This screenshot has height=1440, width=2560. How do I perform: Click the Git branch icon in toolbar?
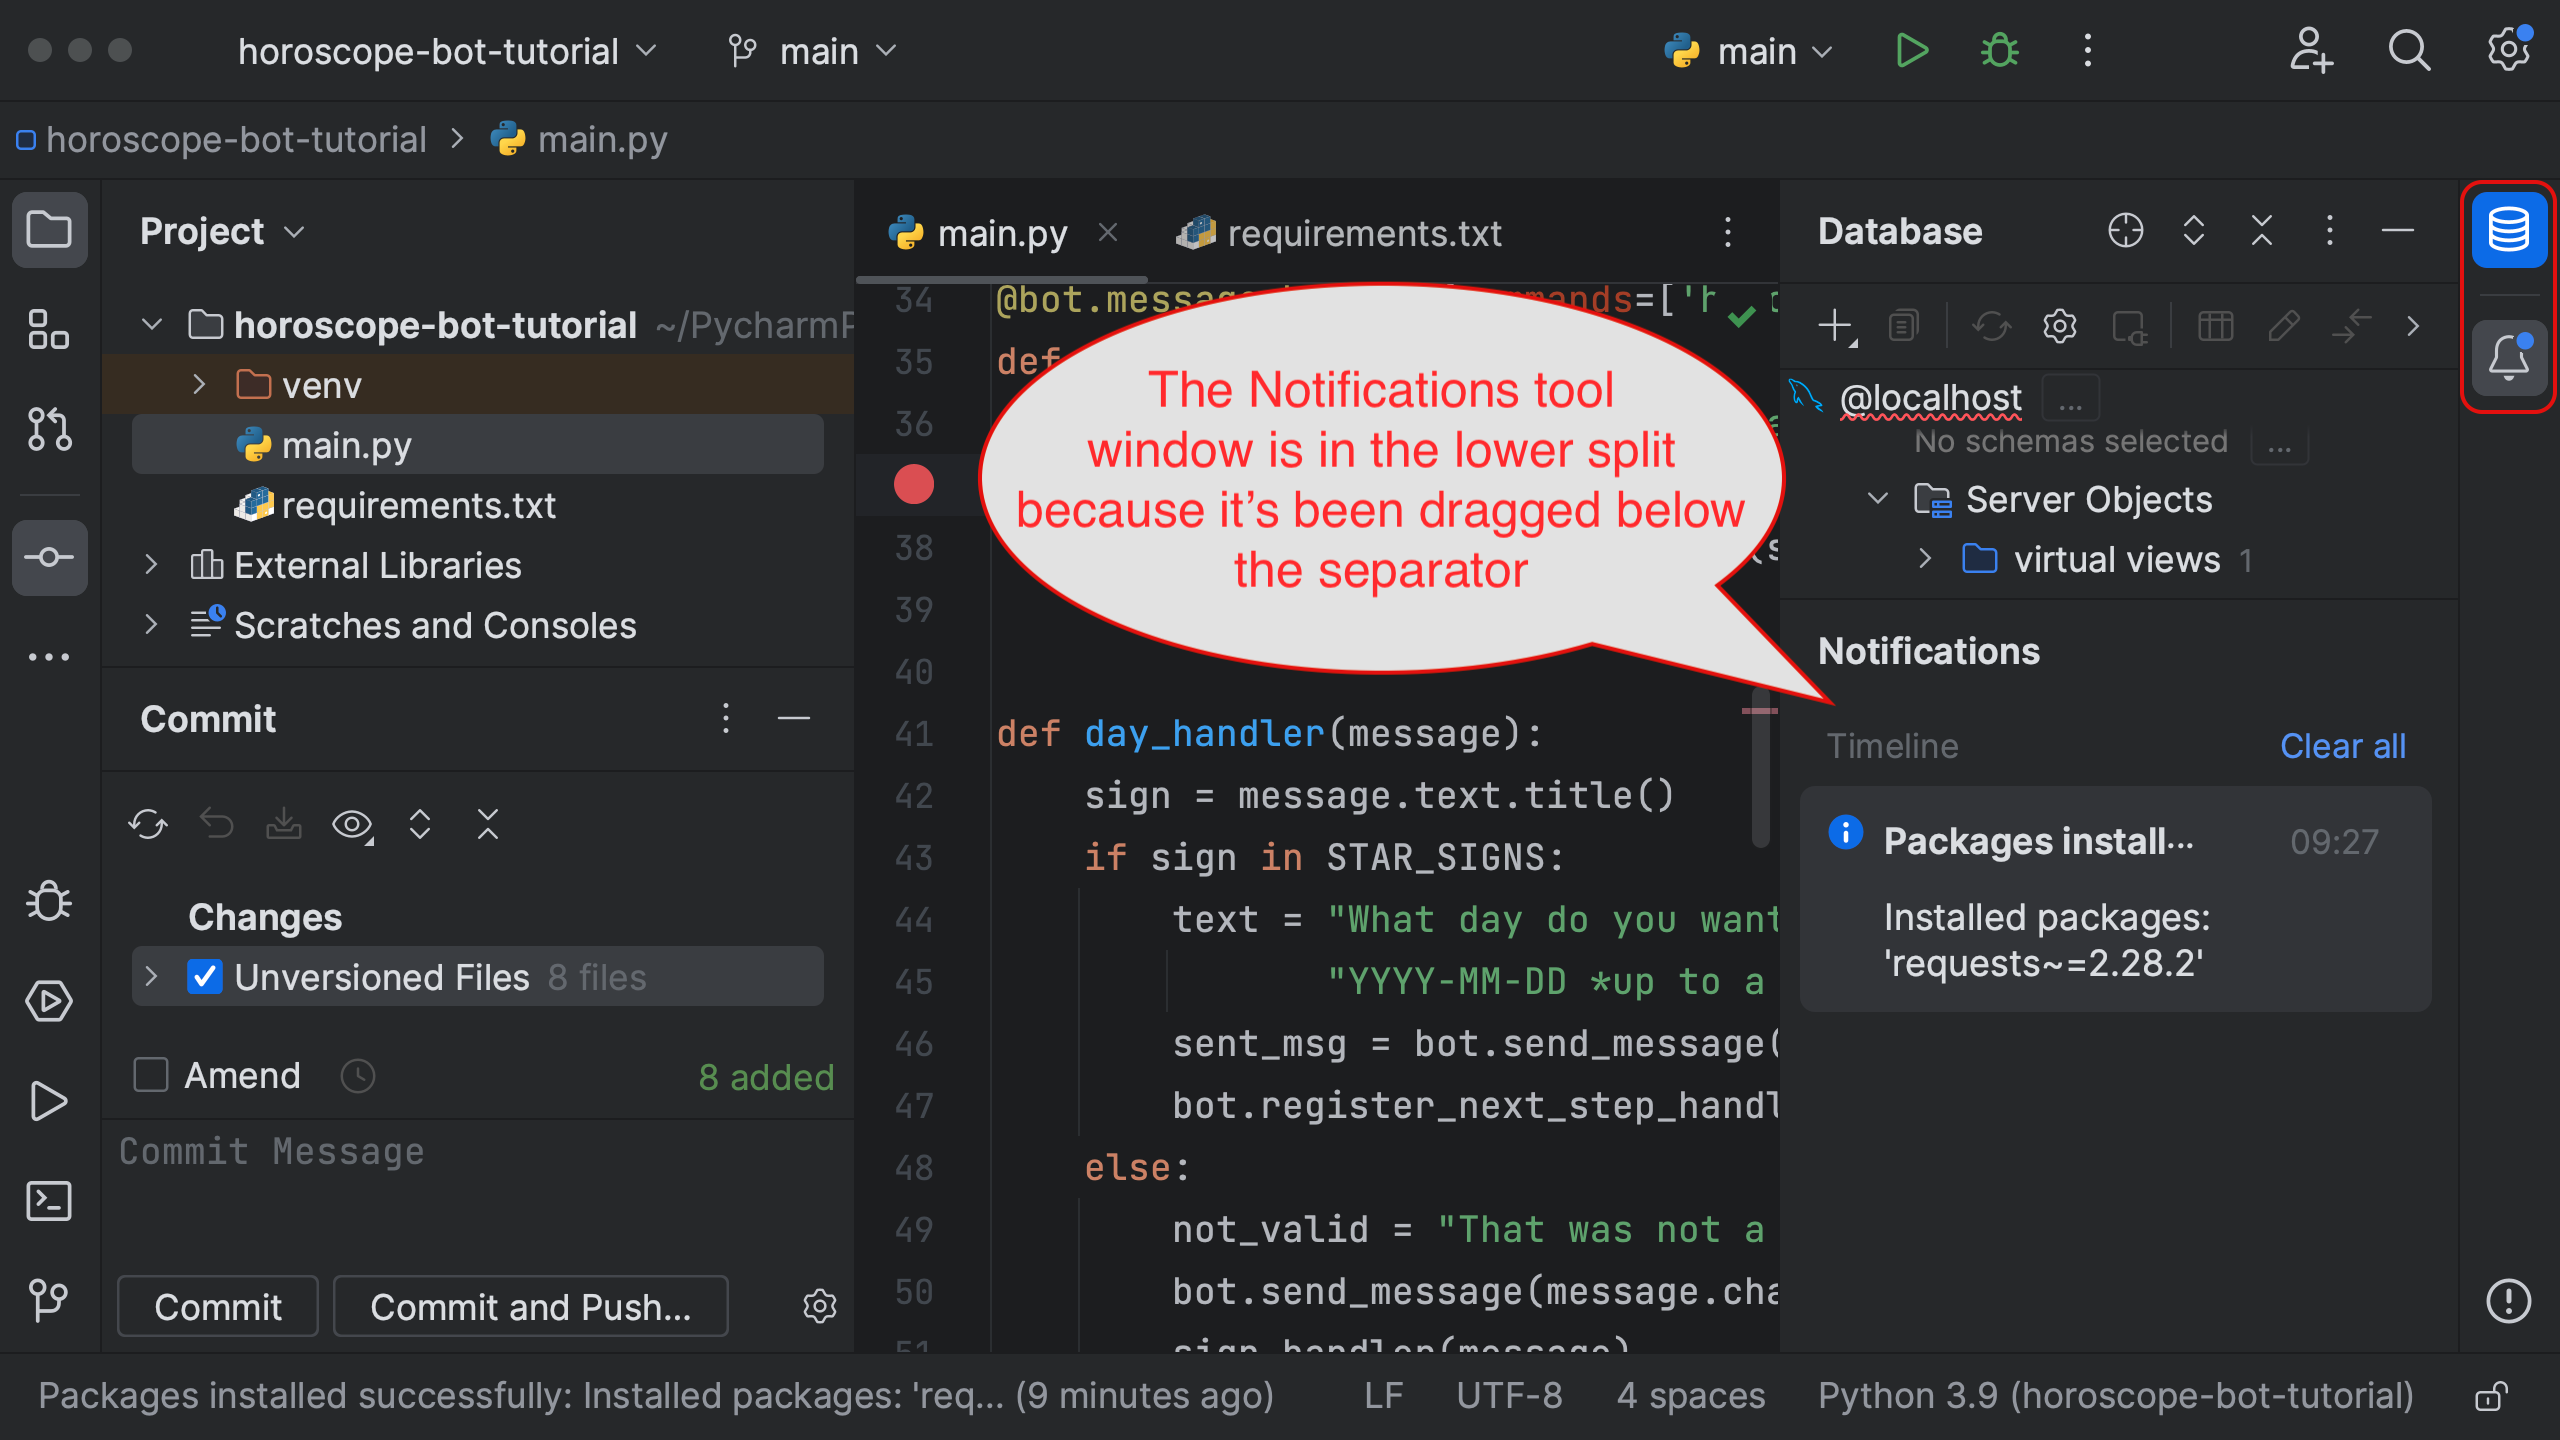[x=738, y=51]
